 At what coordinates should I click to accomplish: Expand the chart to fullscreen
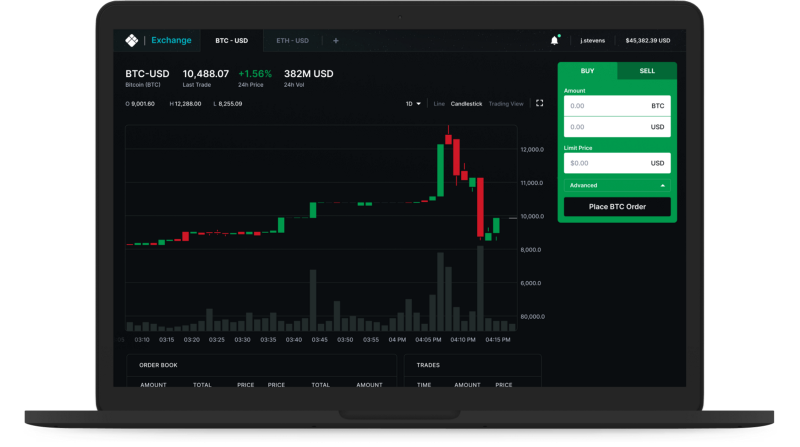(540, 103)
